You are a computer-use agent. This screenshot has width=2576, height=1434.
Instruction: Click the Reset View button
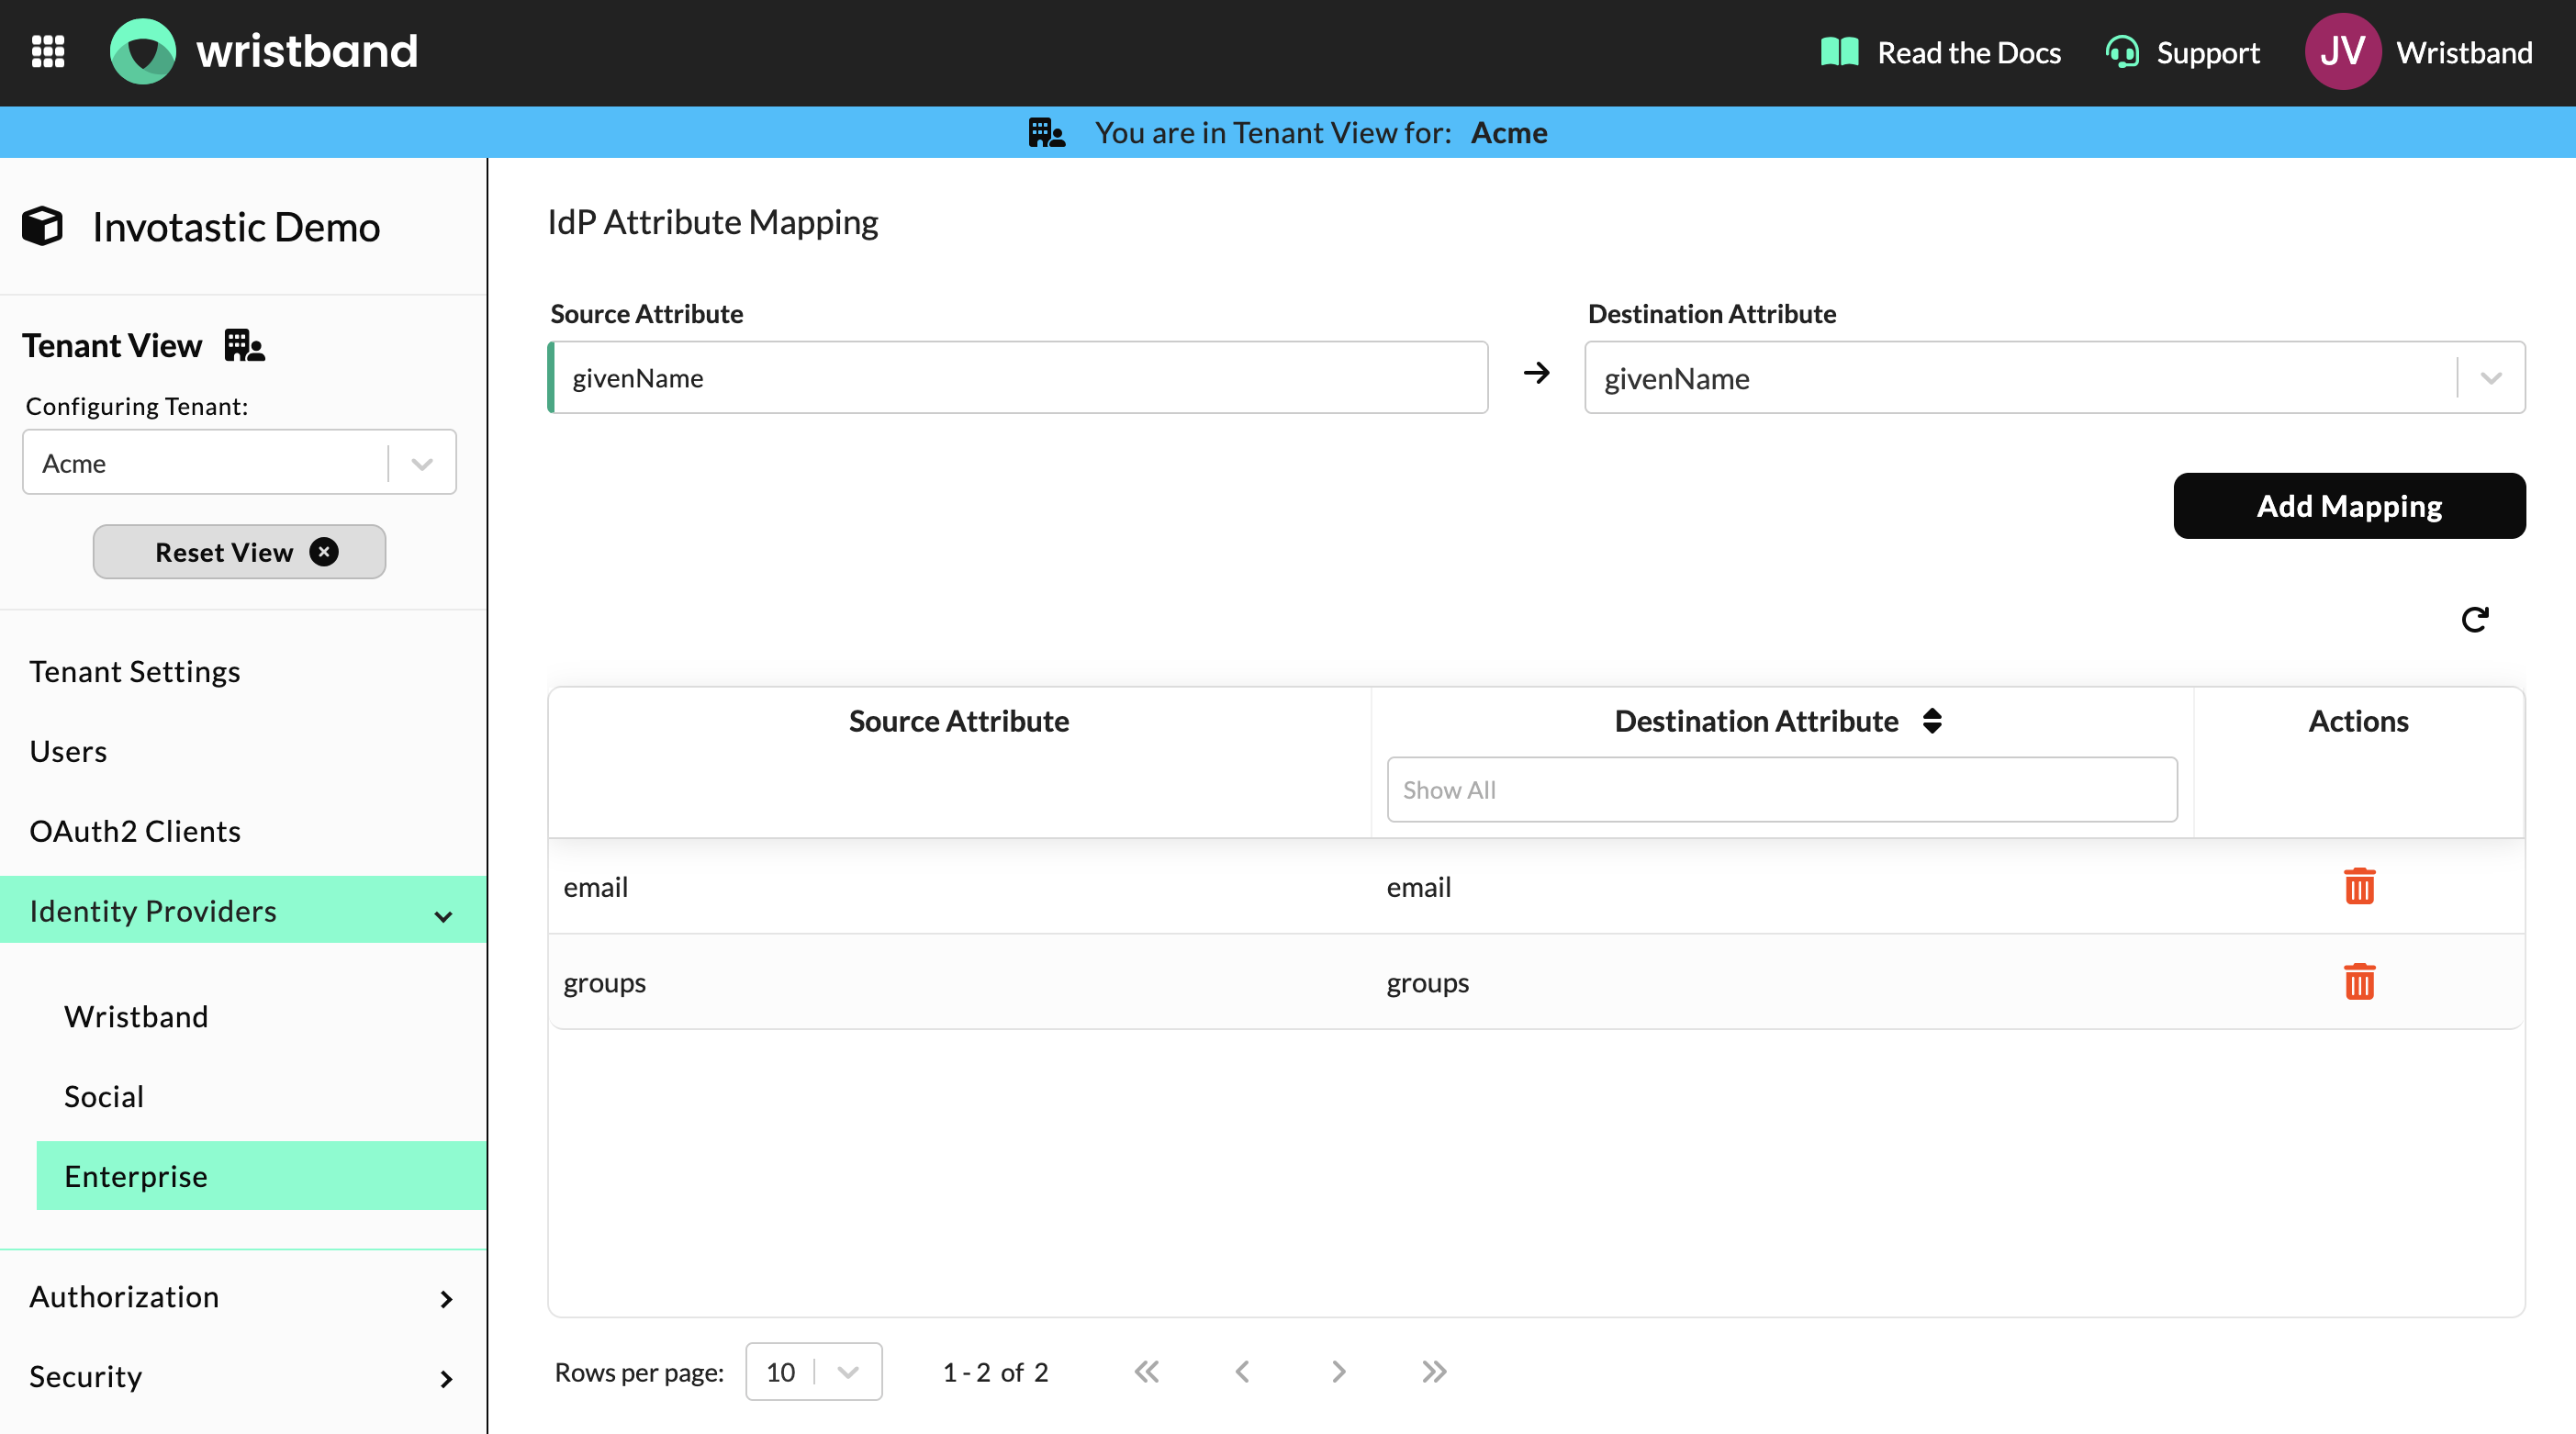click(239, 552)
